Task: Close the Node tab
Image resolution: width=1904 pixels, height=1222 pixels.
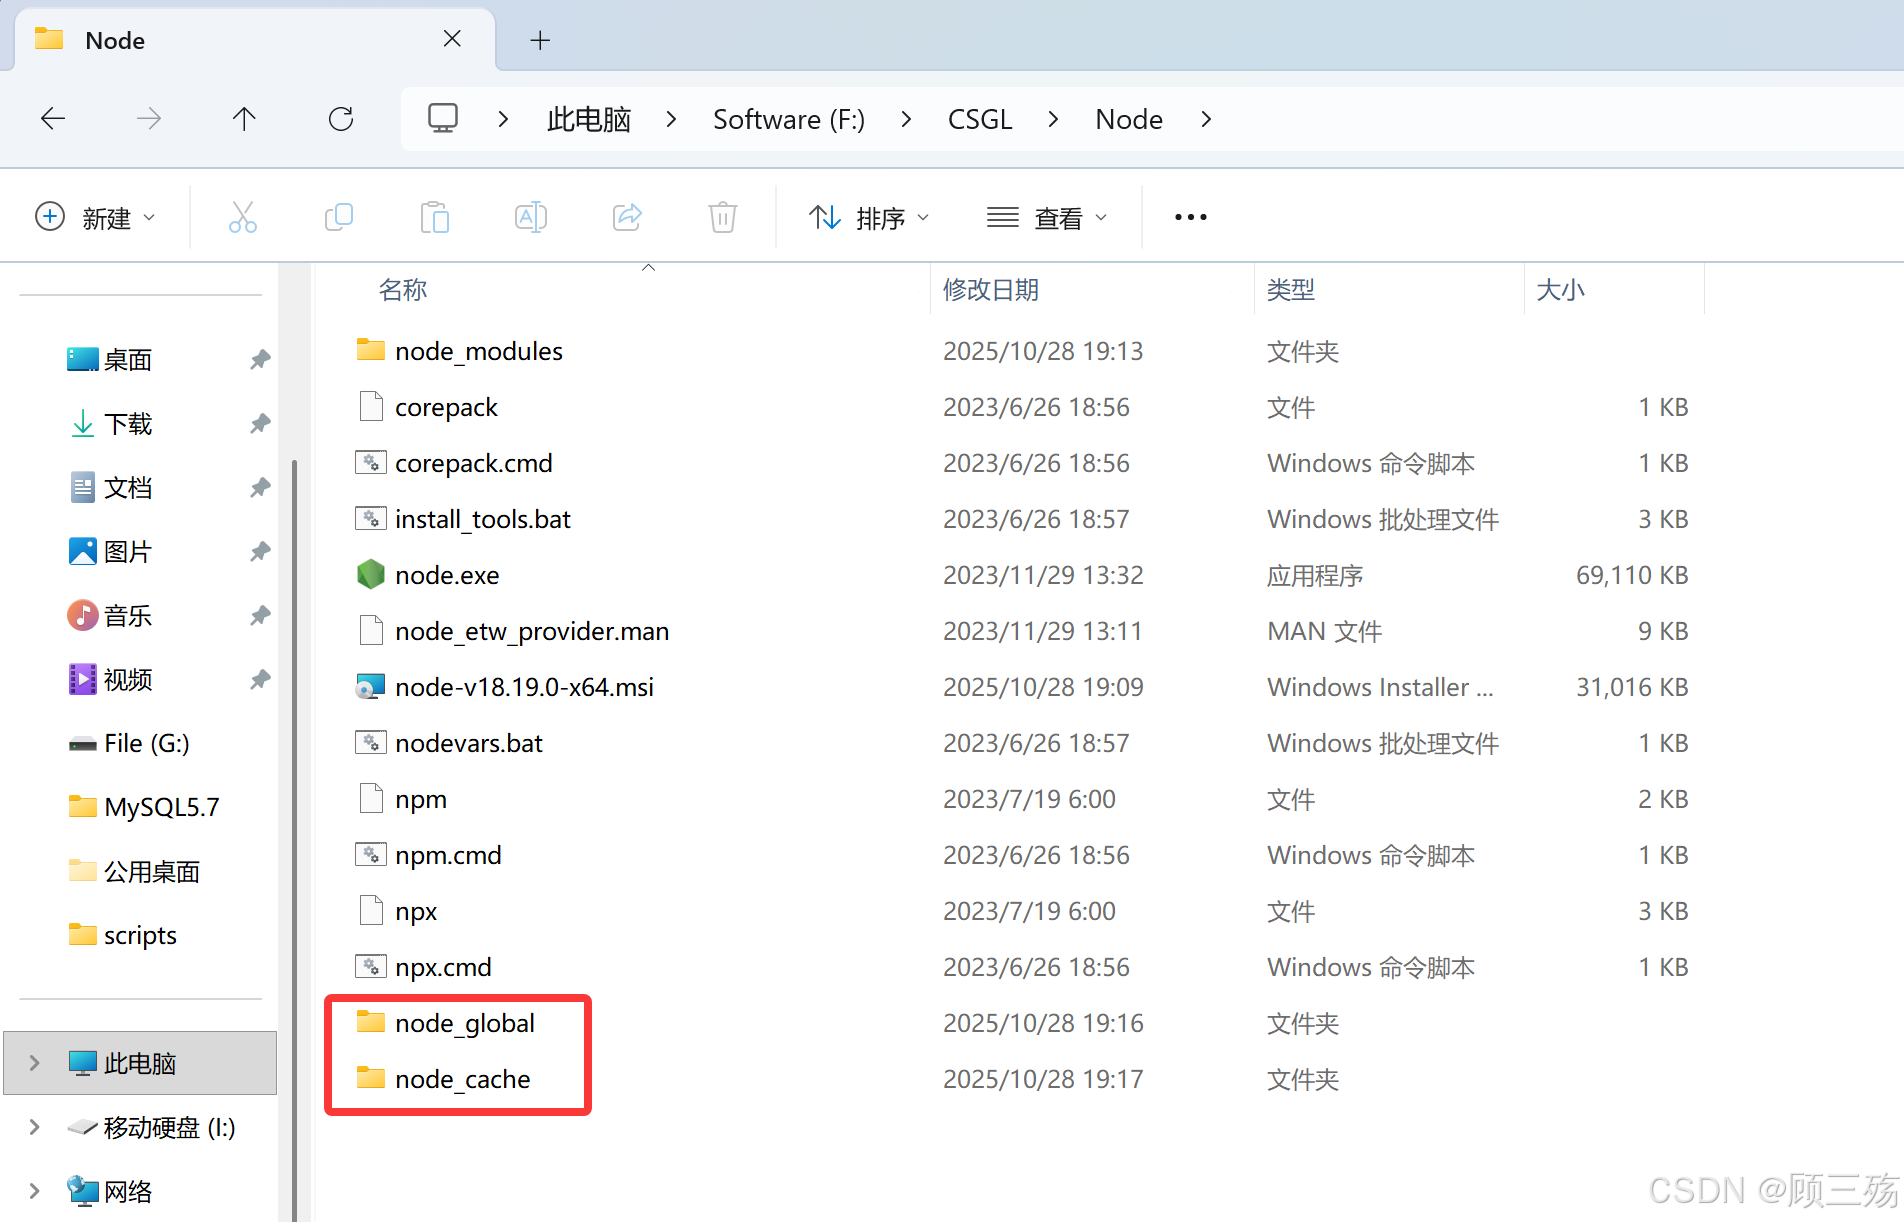Action: pos(452,39)
